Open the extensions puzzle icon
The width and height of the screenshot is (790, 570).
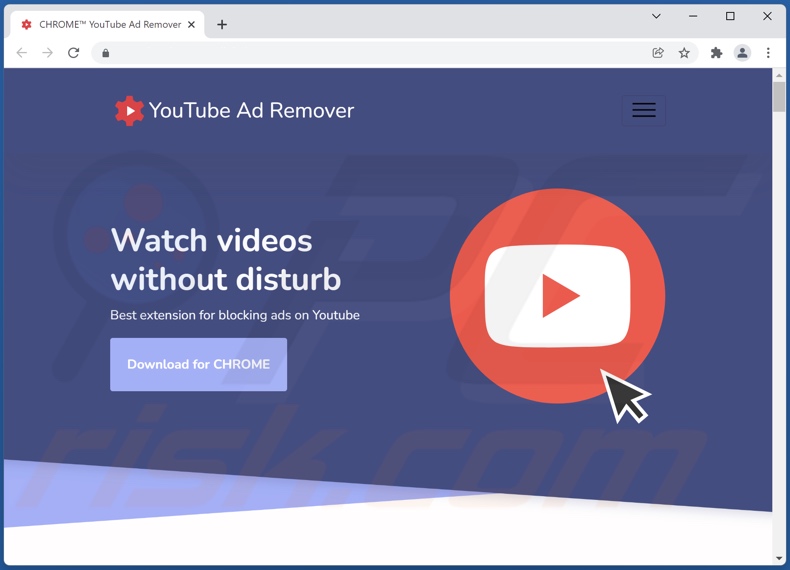[x=716, y=53]
